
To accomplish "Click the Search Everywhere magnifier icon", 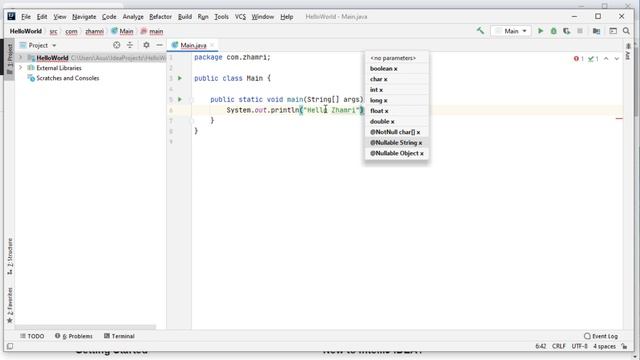I will click(626, 31).
